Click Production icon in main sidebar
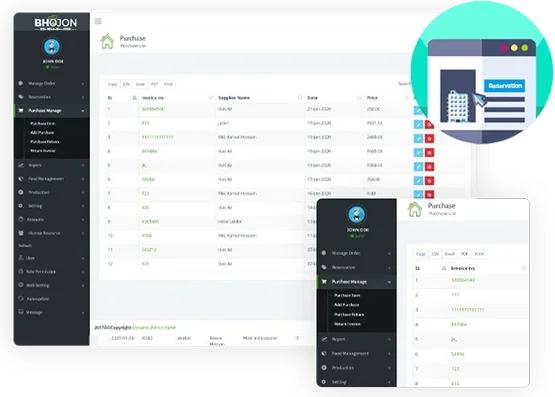The width and height of the screenshot is (555, 397). (21, 192)
